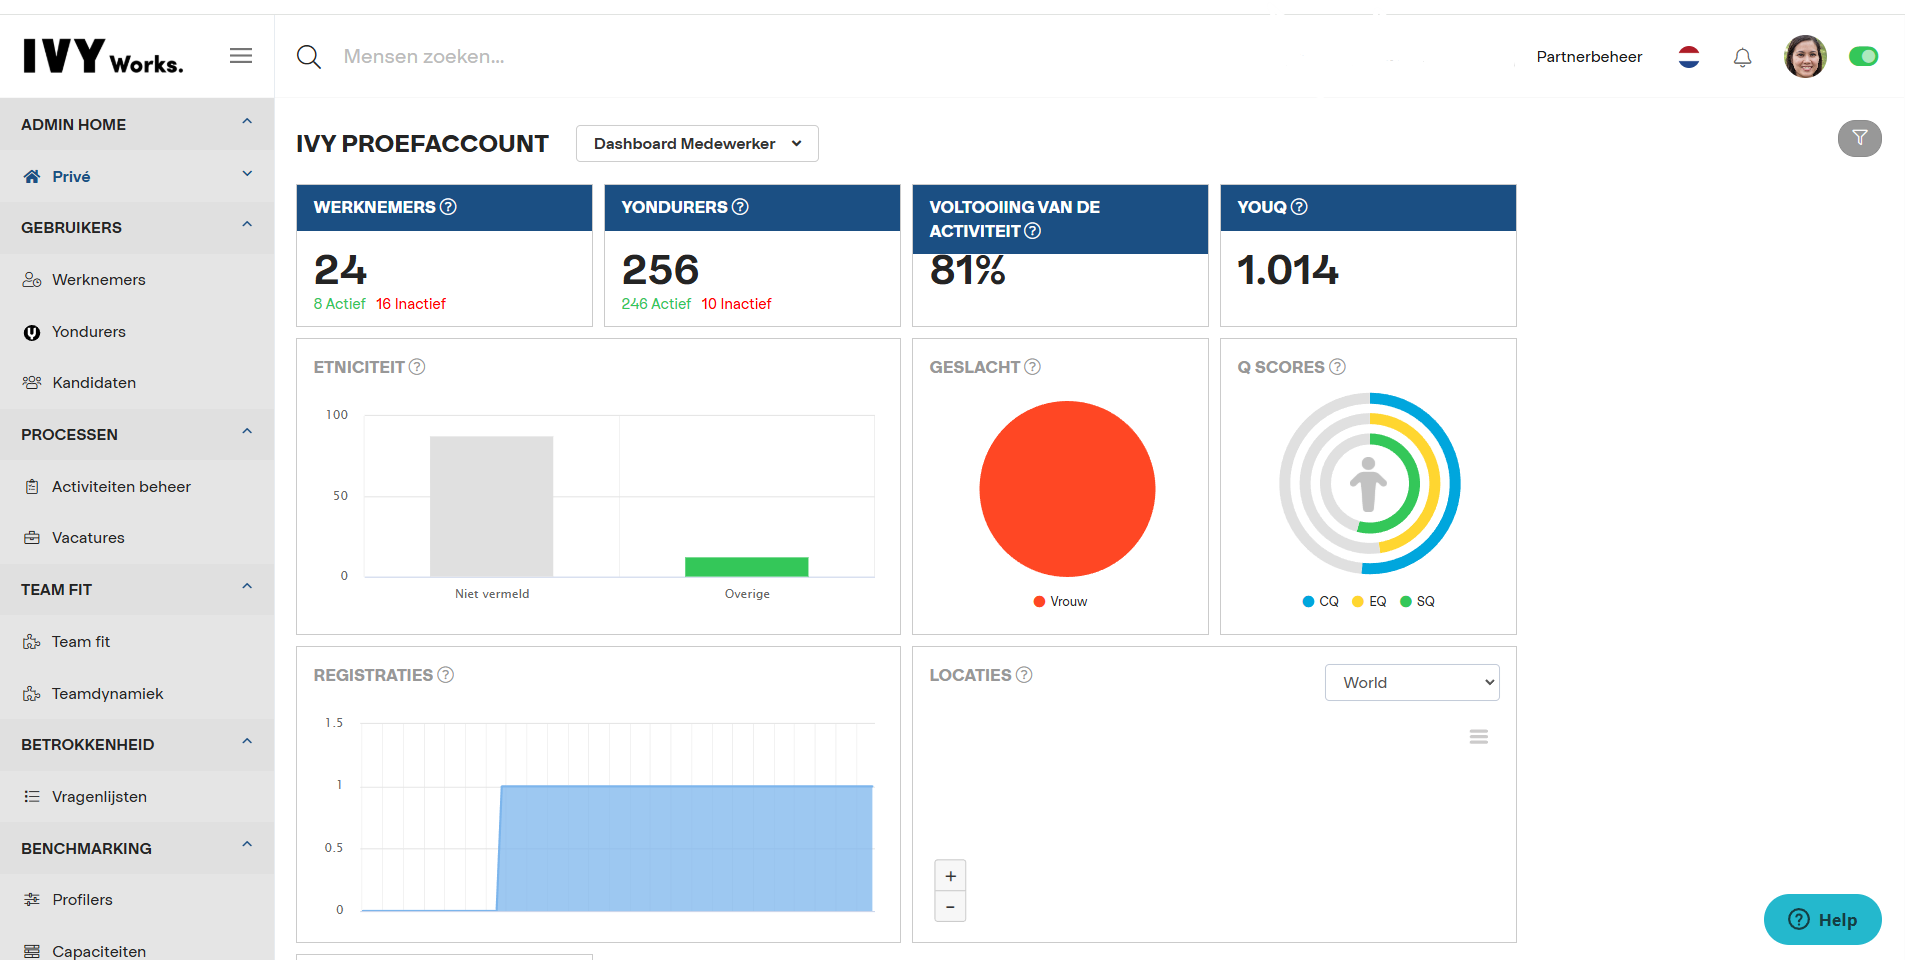Click the search magnifier icon
This screenshot has width=1905, height=960.
point(309,57)
